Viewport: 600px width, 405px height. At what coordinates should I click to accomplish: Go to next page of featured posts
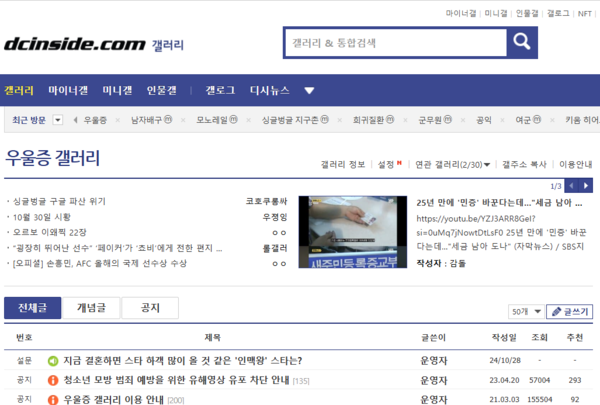click(588, 186)
